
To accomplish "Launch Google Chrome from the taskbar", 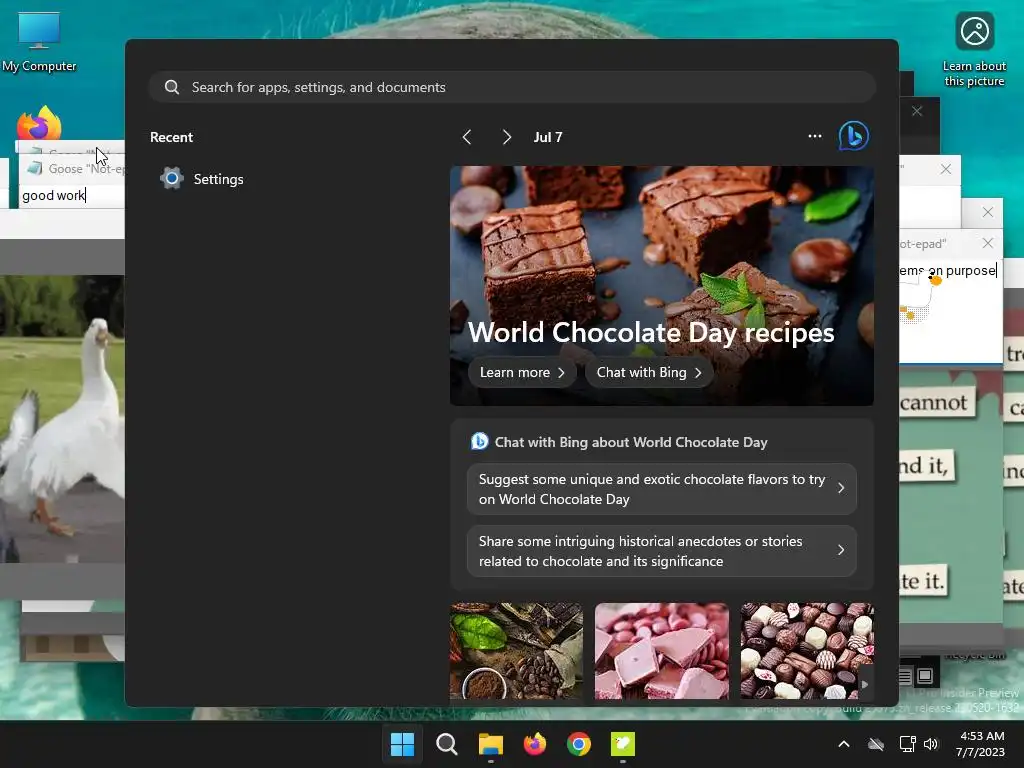I will pyautogui.click(x=579, y=744).
